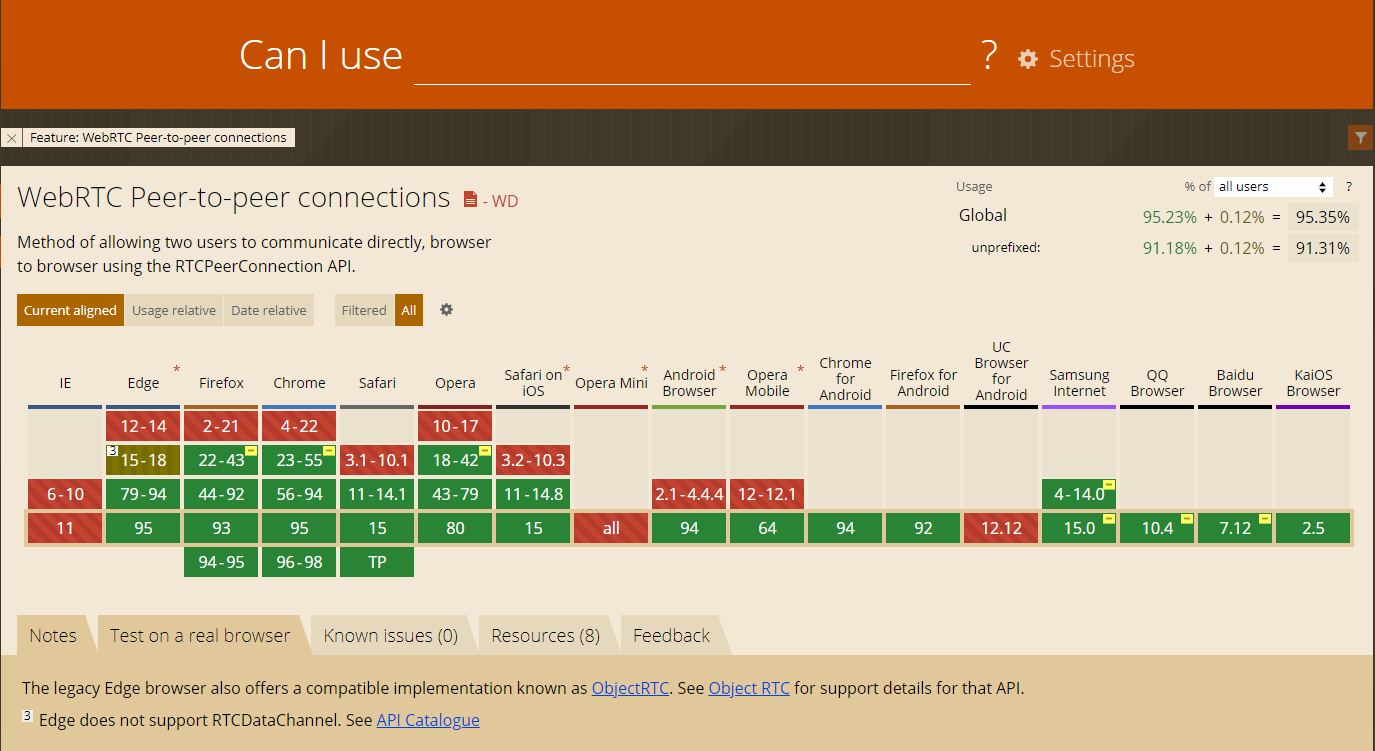Viewport: 1375px width, 751px height.
Task: Click the KaiOS 2.5 cell
Action: pos(1313,528)
